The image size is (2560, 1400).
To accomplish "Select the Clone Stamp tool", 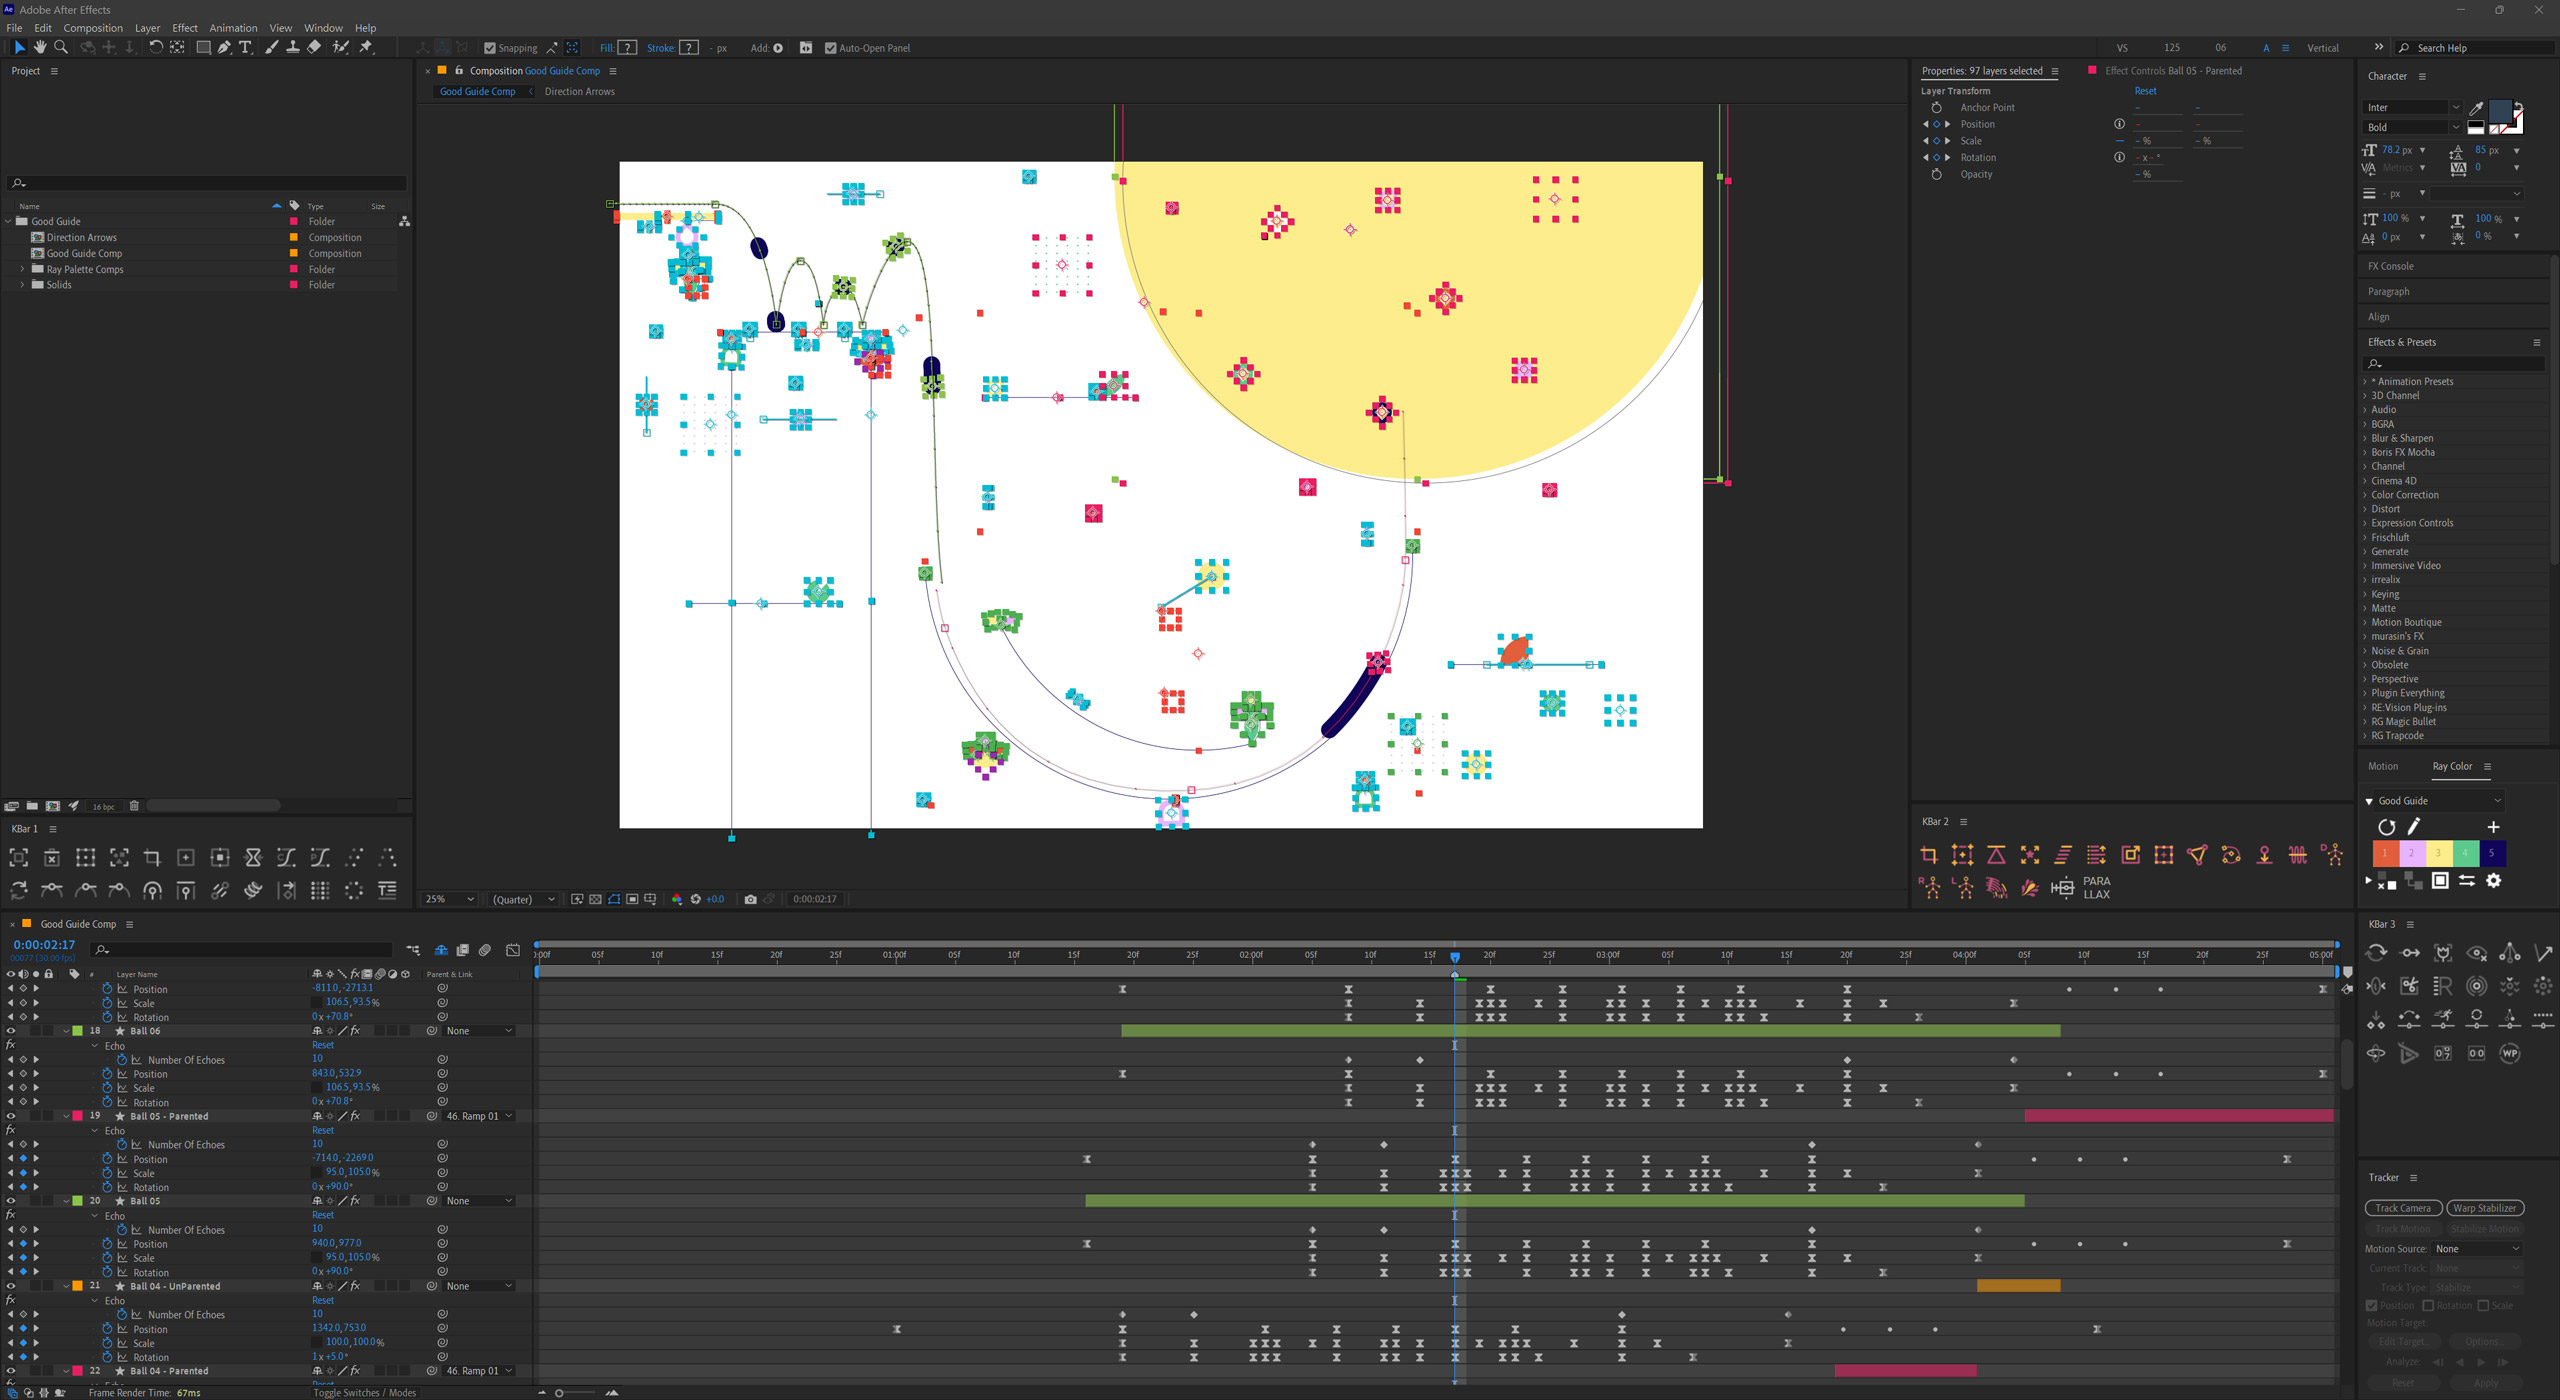I will coord(292,47).
